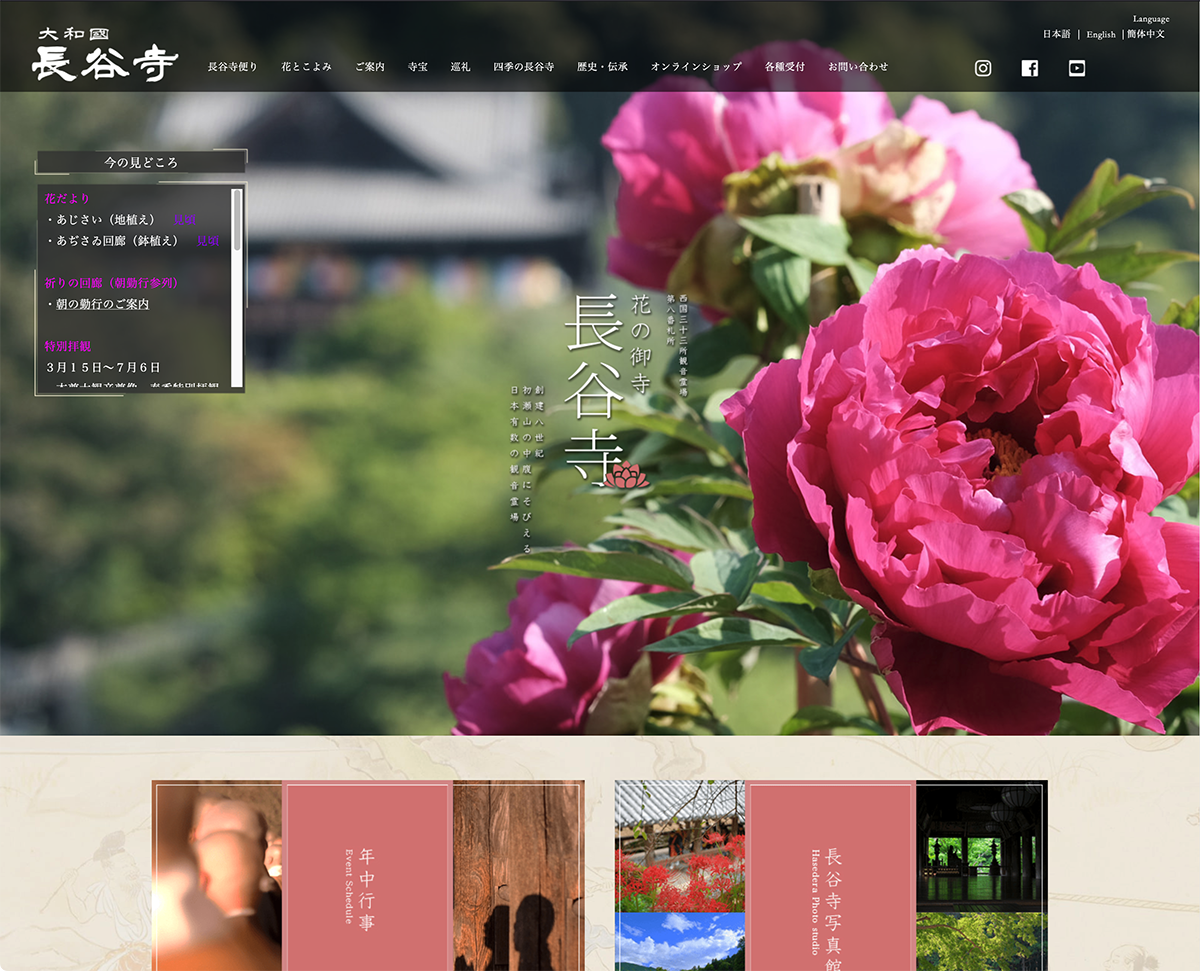Open the 花とこよみ menu item

click(x=306, y=67)
